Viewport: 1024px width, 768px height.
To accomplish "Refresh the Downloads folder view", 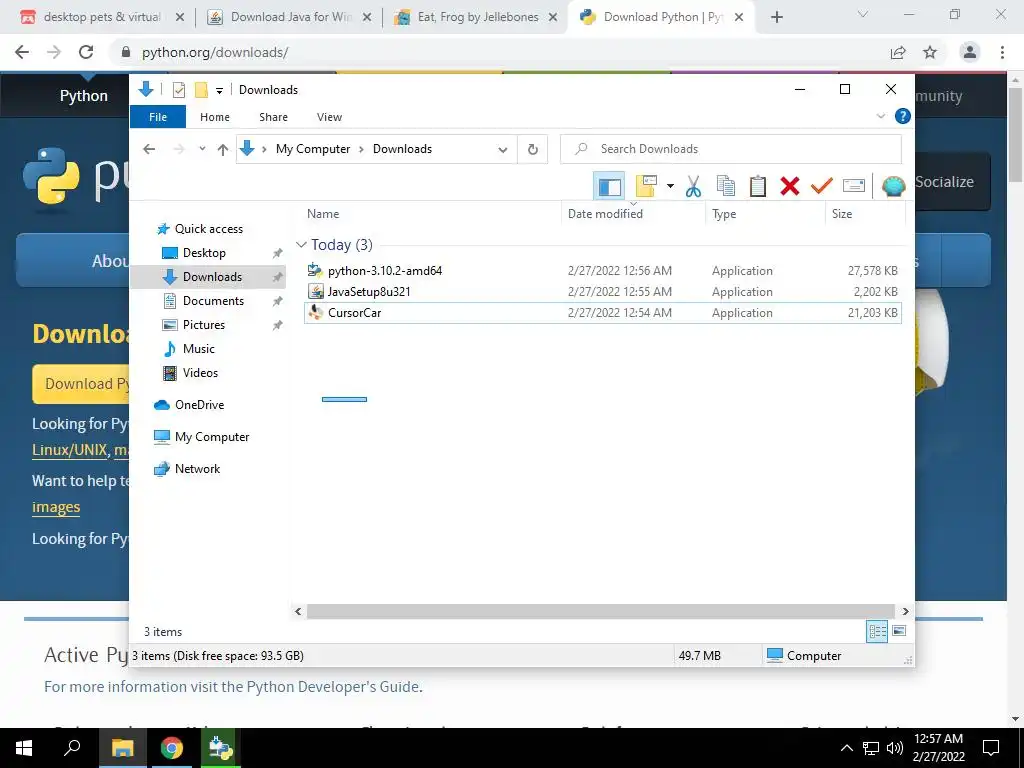I will (x=533, y=150).
